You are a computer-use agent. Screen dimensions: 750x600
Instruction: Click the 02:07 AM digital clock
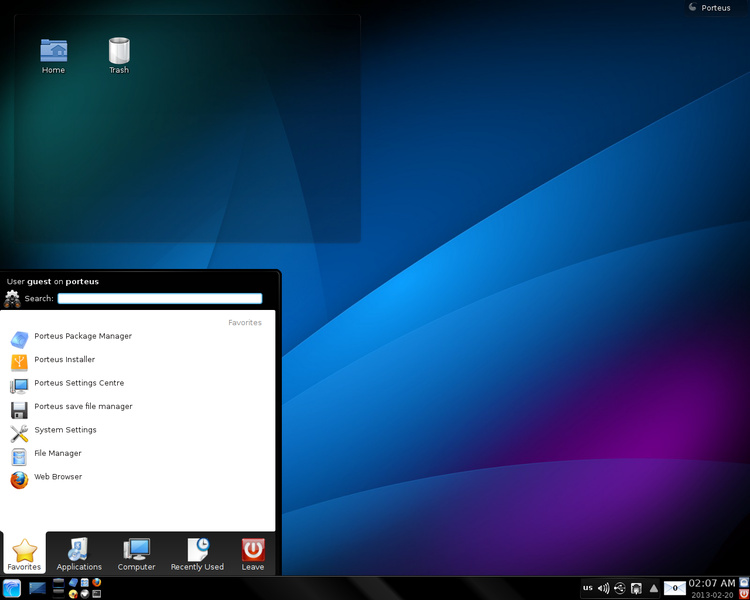pos(712,583)
